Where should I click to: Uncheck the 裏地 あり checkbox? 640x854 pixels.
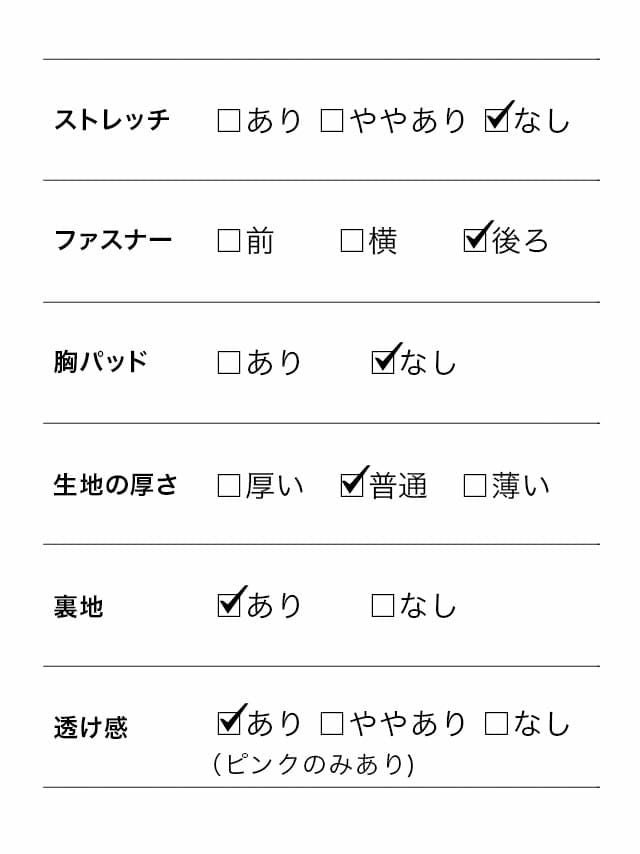click(229, 605)
